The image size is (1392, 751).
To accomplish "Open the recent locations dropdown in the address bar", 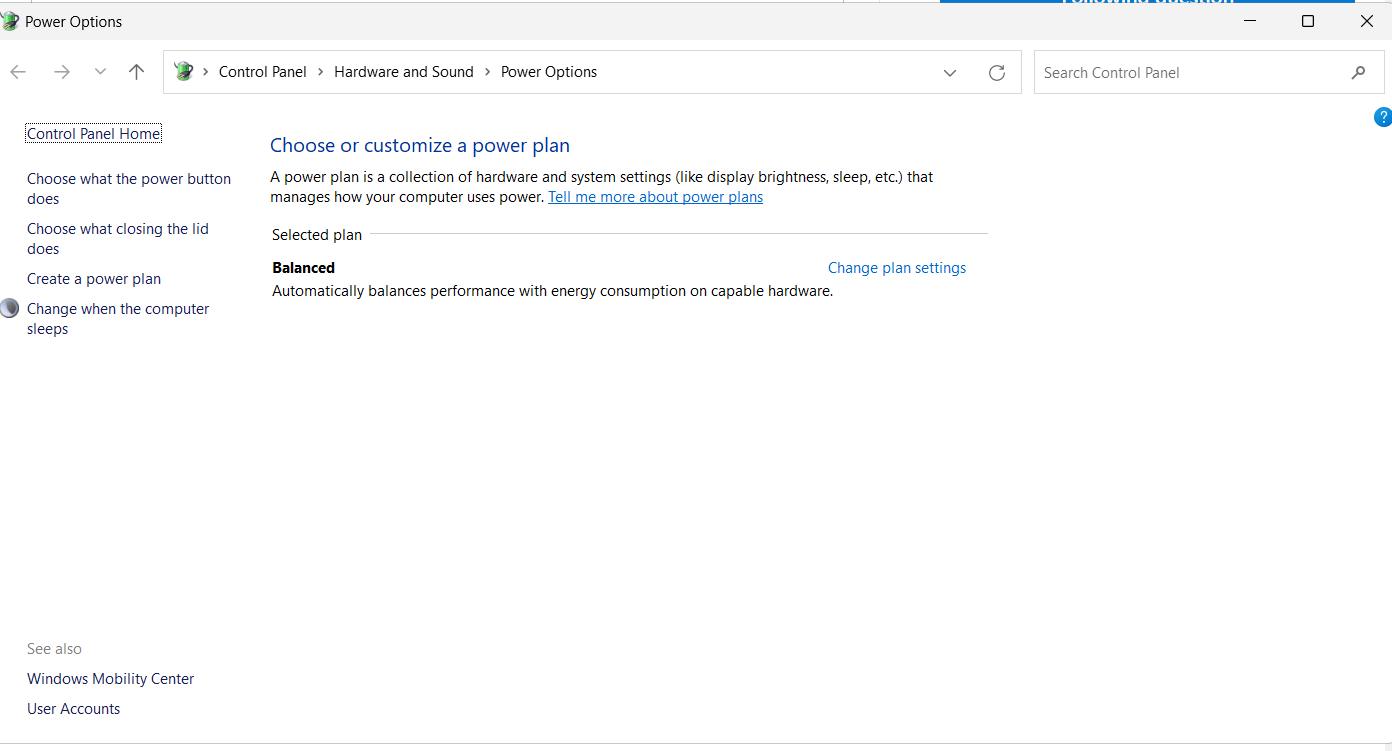I will click(949, 72).
